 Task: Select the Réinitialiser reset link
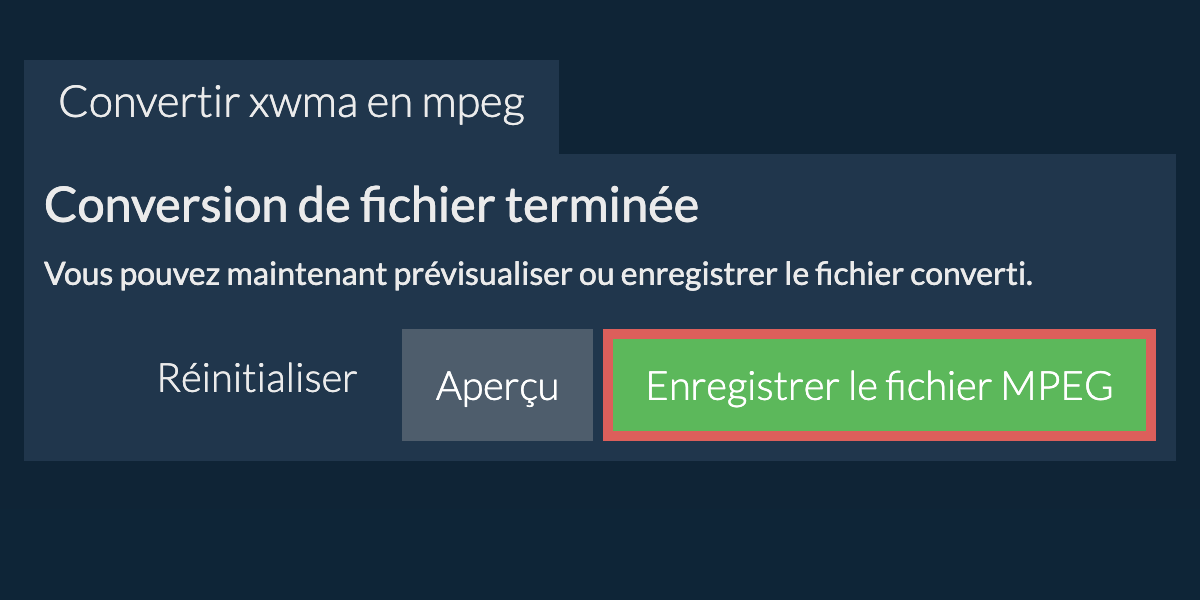click(257, 379)
